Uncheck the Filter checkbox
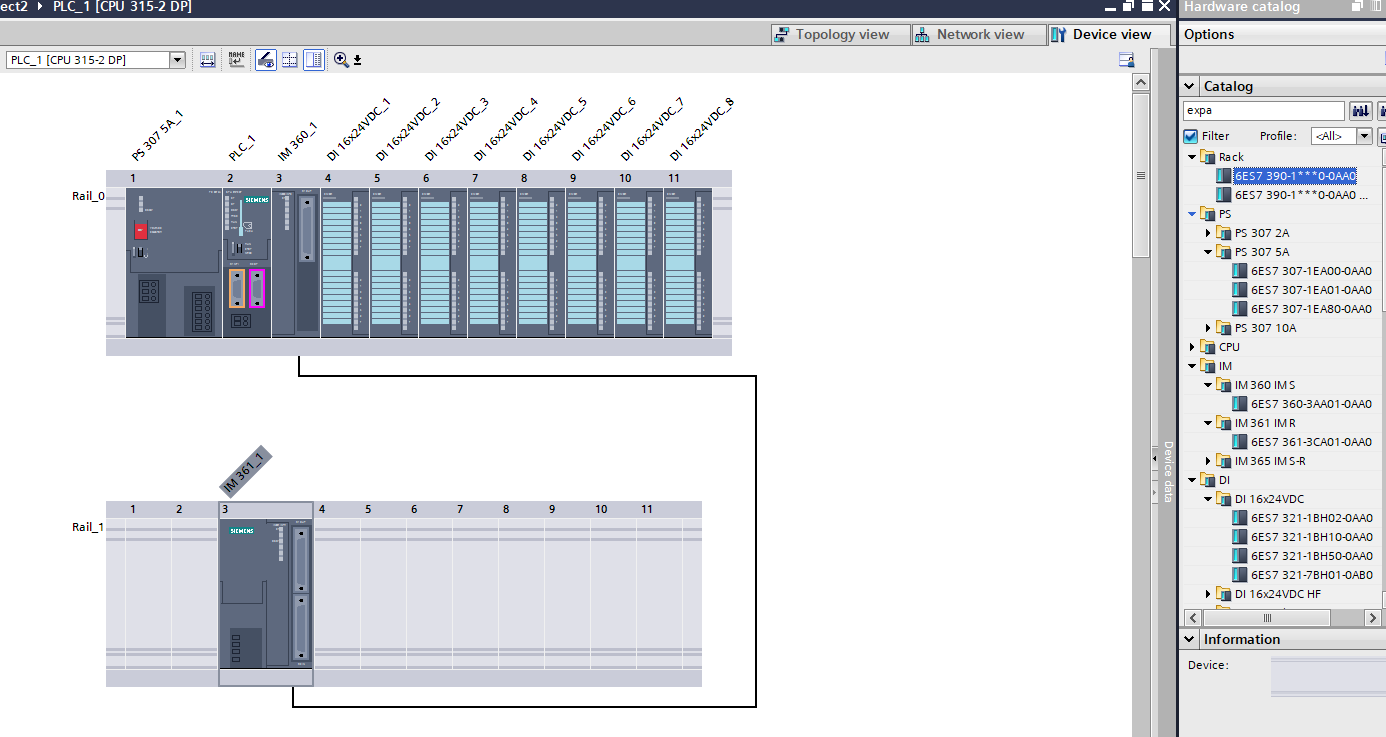Image resolution: width=1386 pixels, height=737 pixels. pos(1190,136)
